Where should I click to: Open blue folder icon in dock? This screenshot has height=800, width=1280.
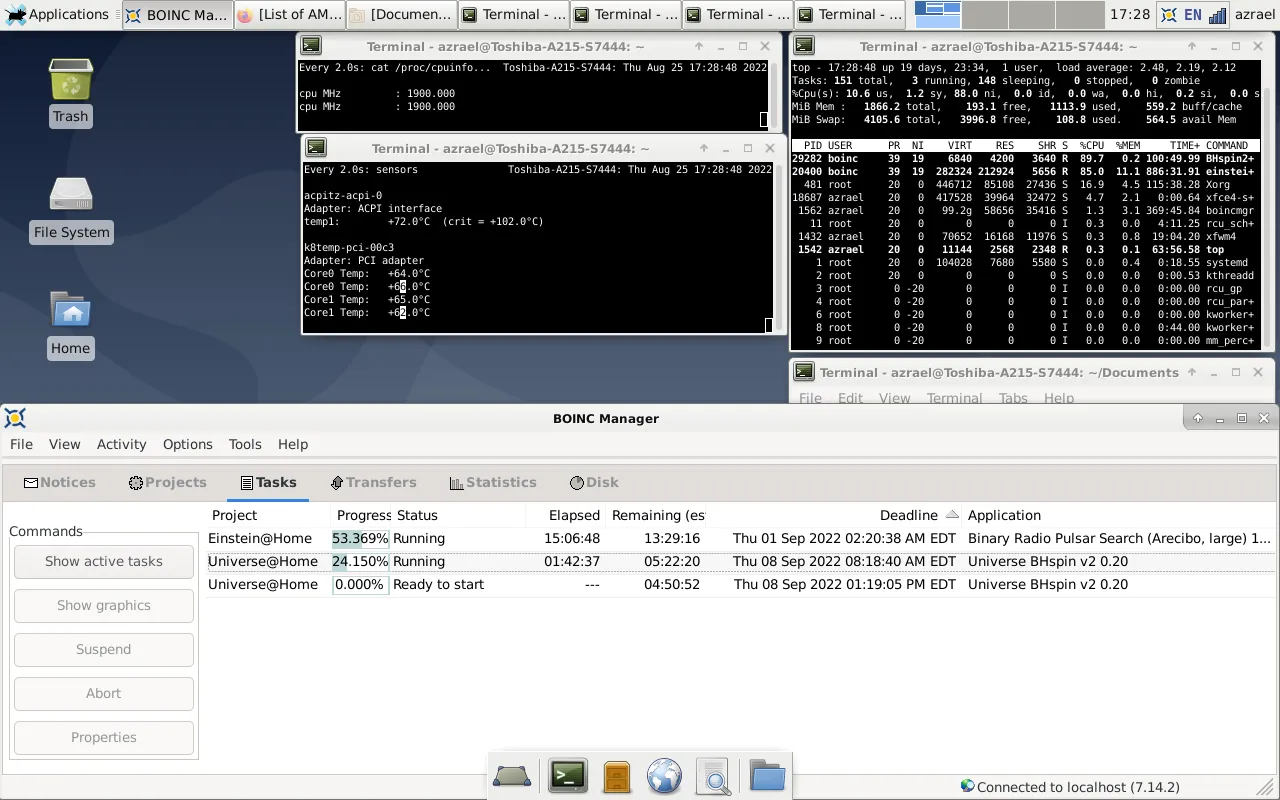pos(767,776)
